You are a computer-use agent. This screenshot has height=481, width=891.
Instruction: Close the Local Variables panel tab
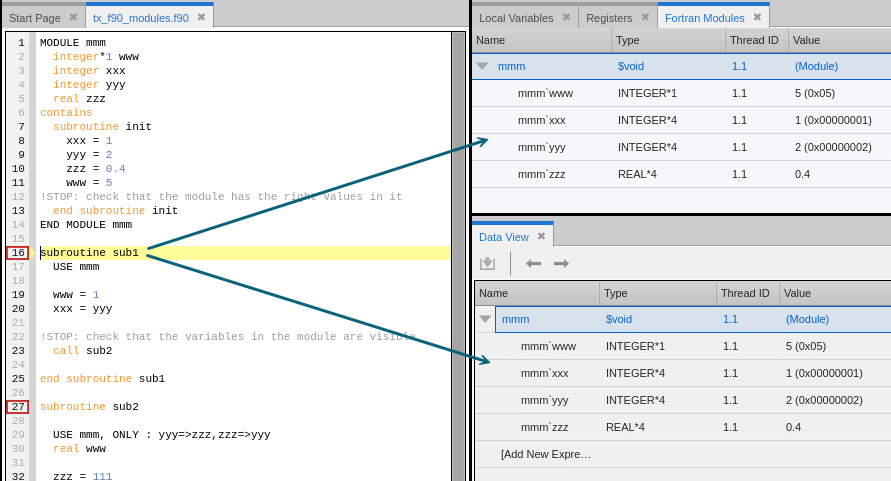click(x=566, y=17)
